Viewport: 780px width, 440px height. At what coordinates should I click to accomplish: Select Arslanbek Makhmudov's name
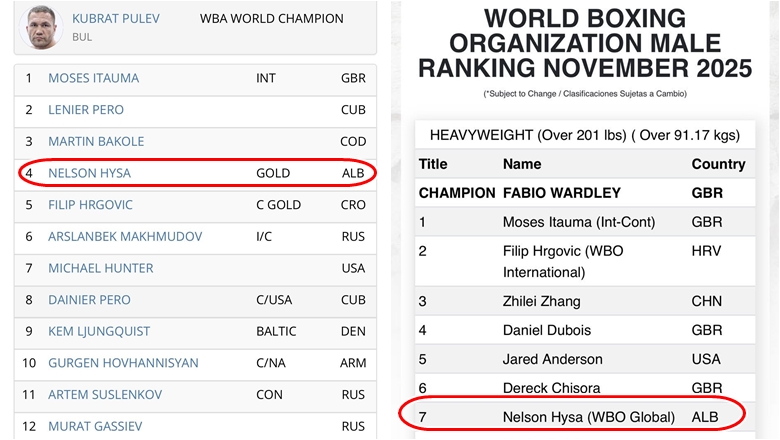point(125,237)
